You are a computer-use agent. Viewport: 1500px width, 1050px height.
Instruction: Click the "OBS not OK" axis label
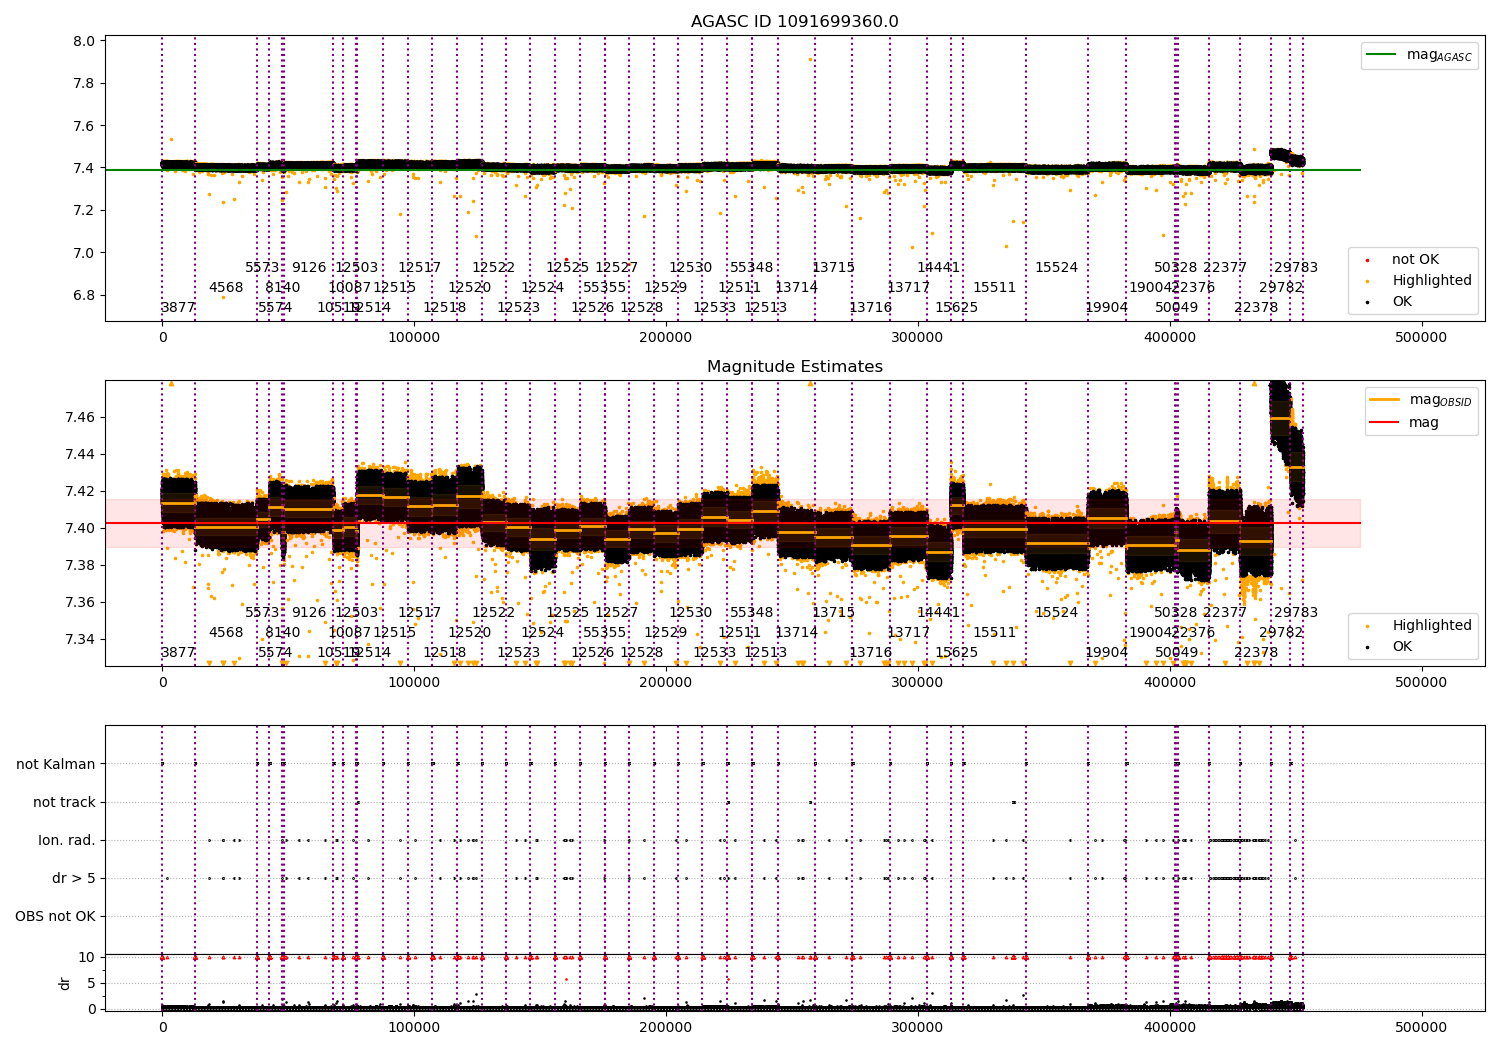[56, 917]
